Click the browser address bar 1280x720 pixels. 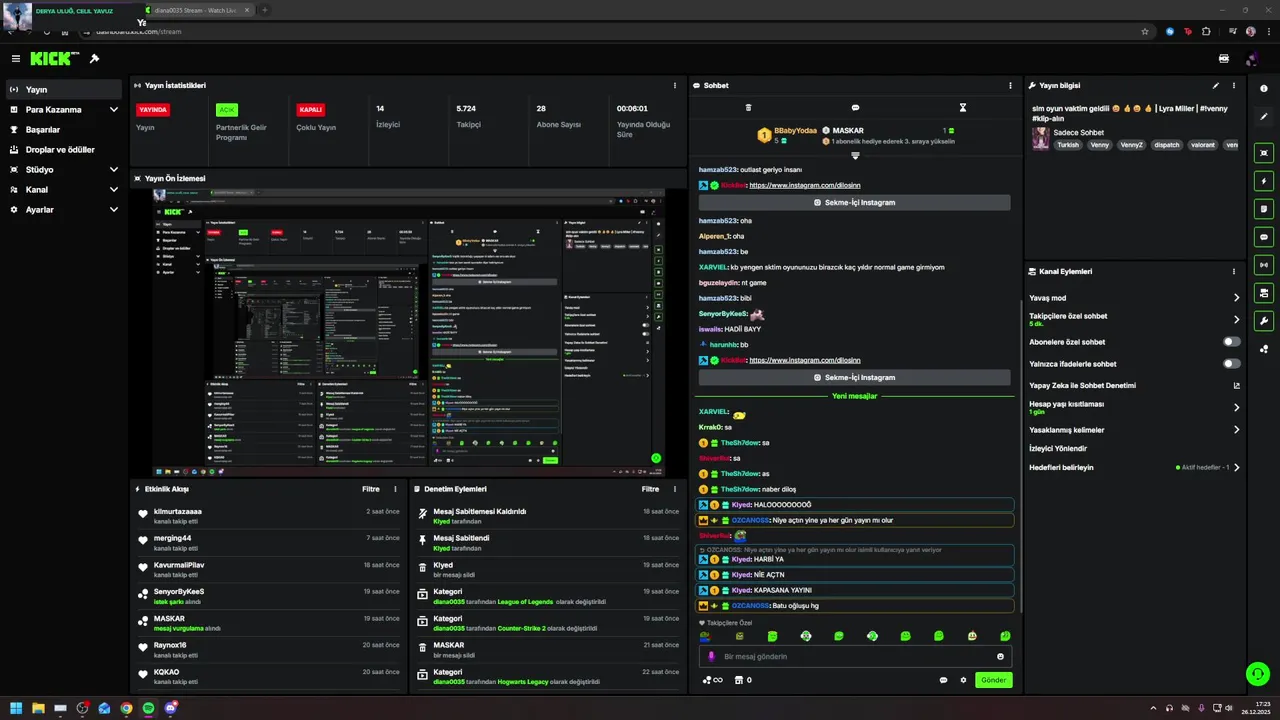[610, 31]
